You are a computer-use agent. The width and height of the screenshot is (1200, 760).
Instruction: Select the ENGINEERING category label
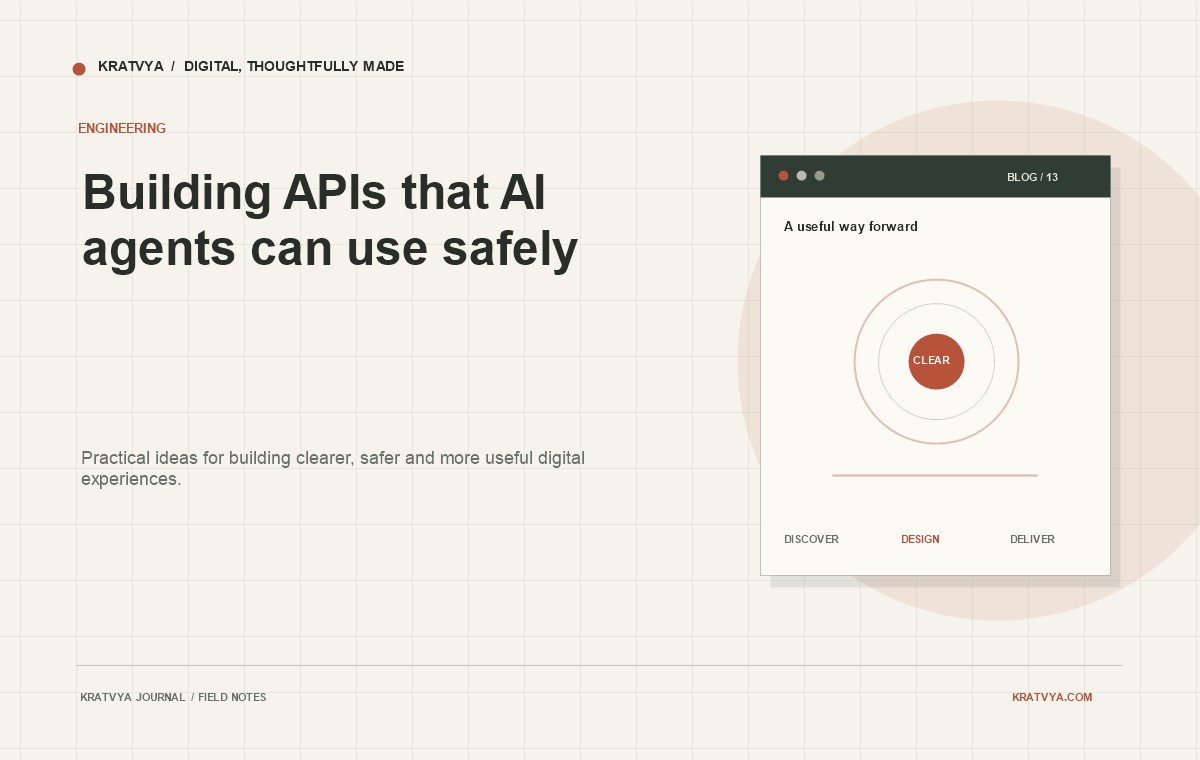[x=122, y=128]
